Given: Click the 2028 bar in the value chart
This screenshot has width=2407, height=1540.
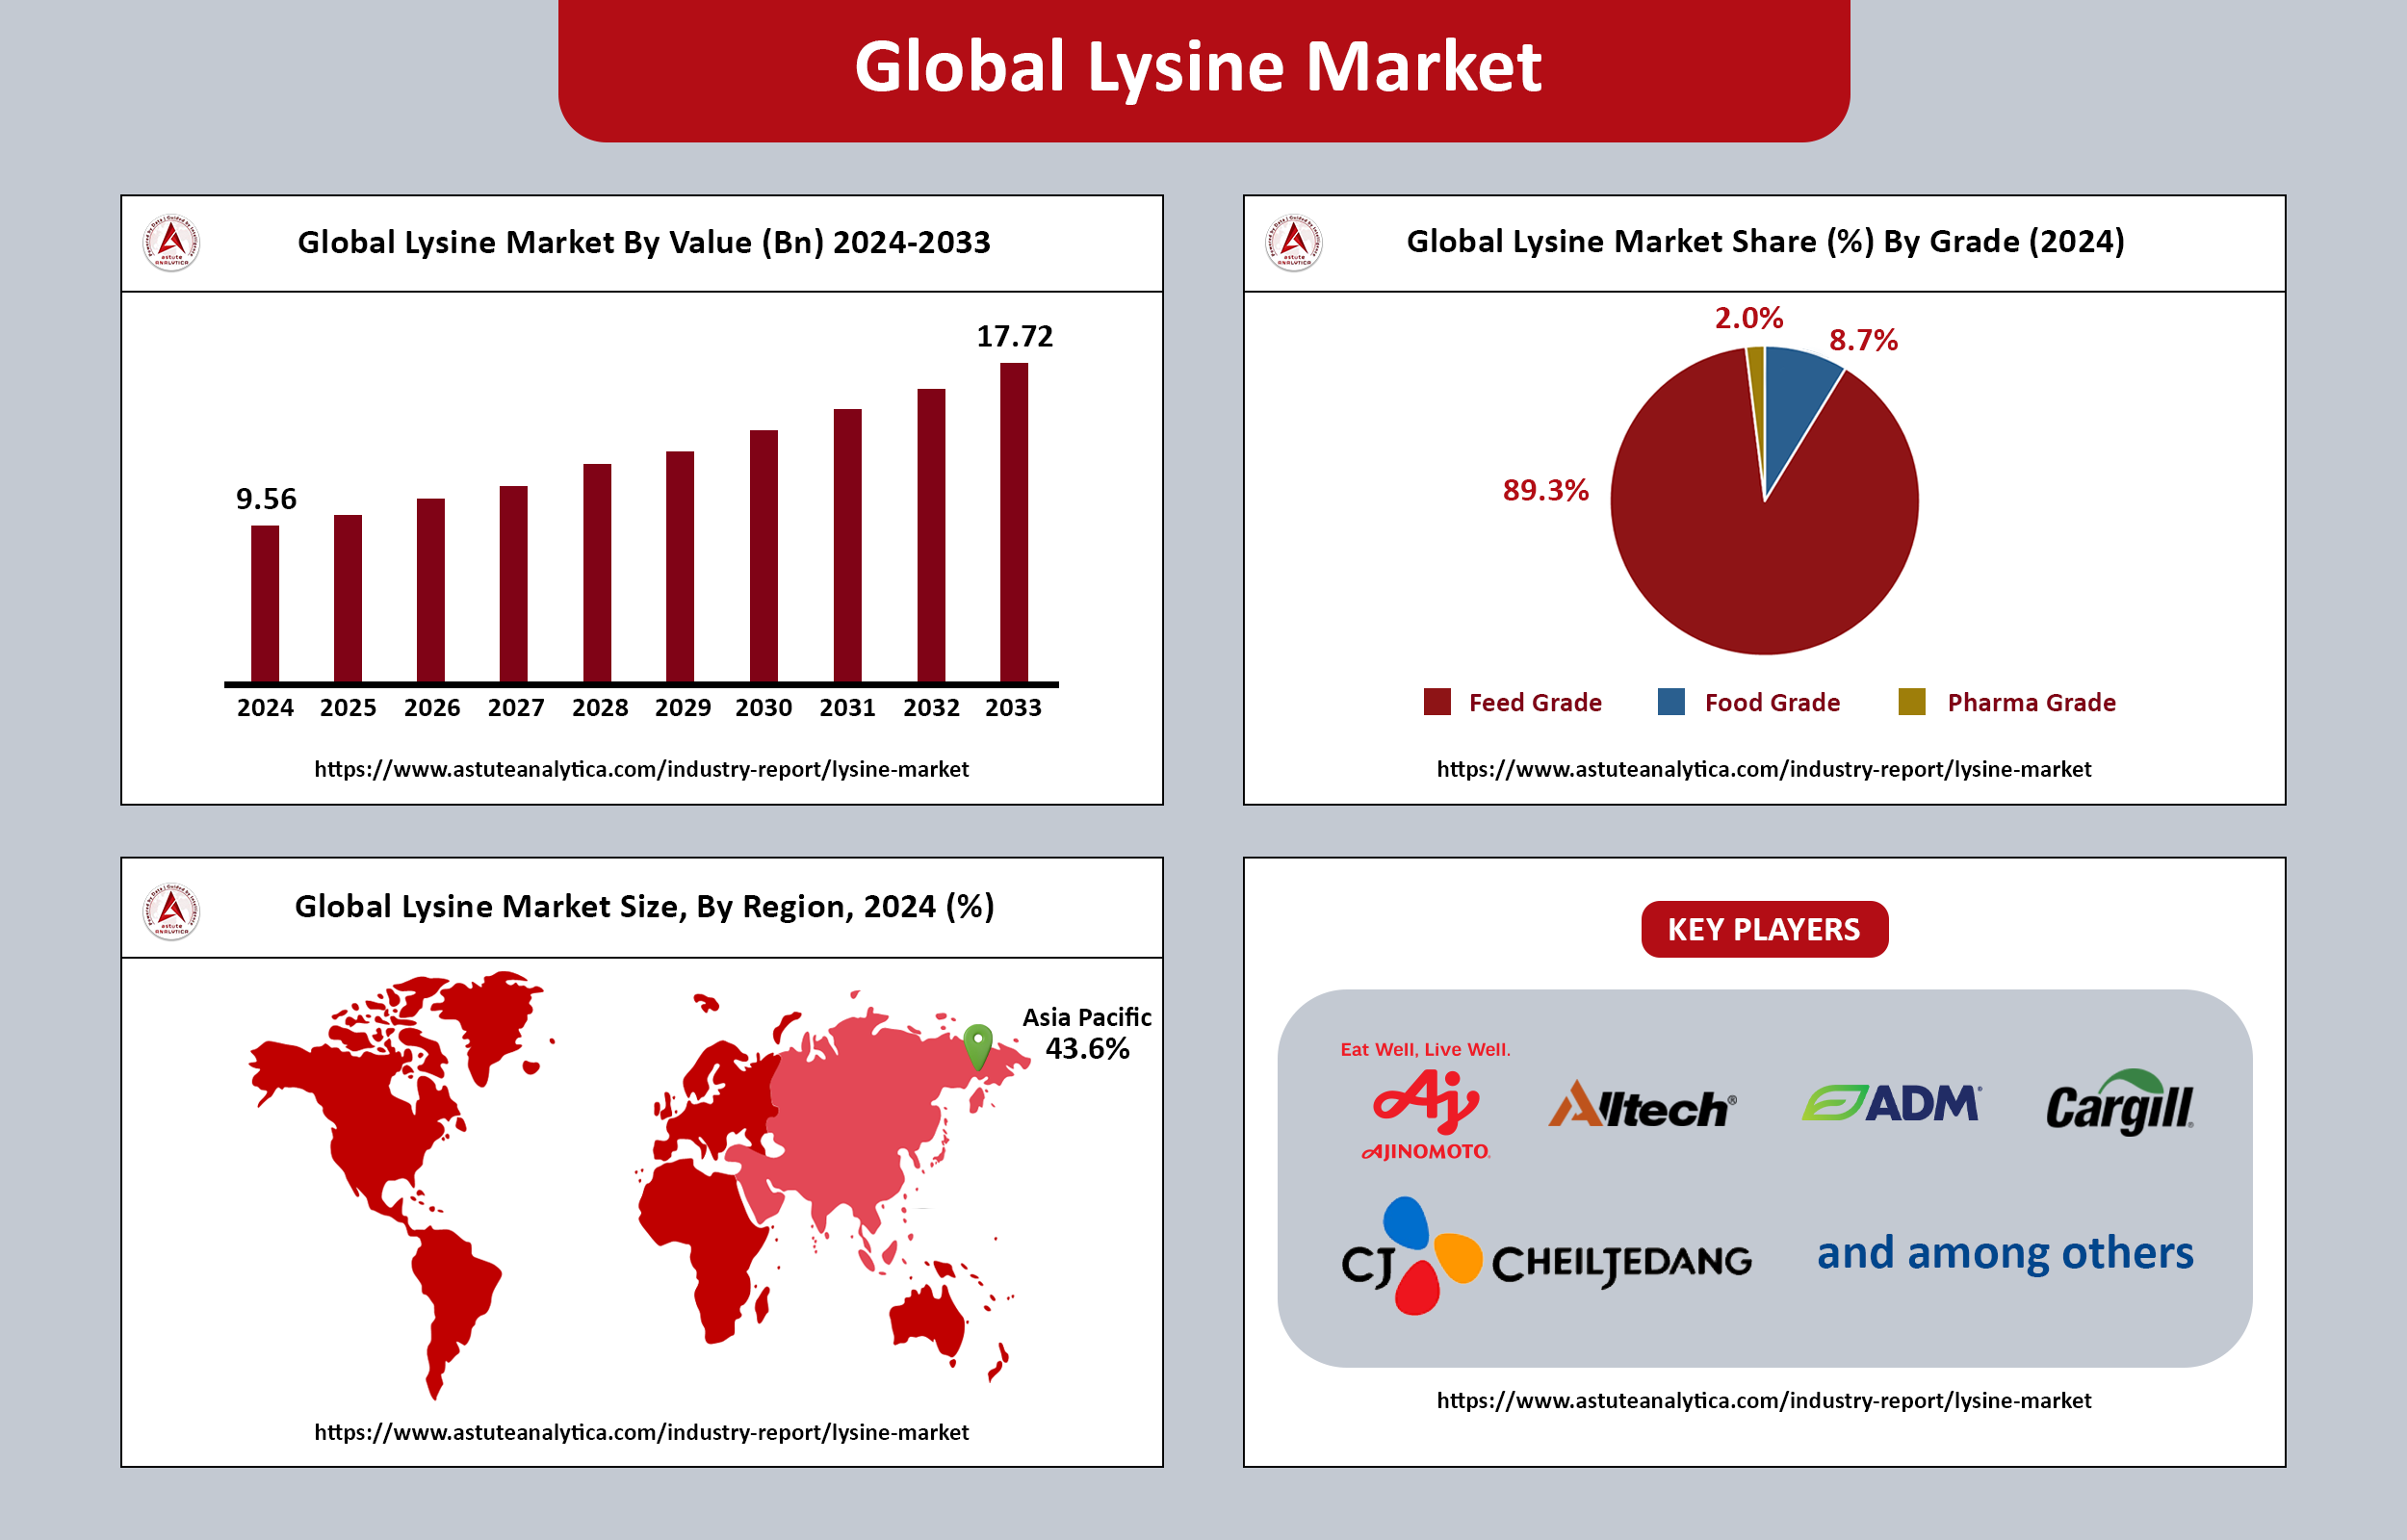Looking at the screenshot, I should [x=597, y=573].
